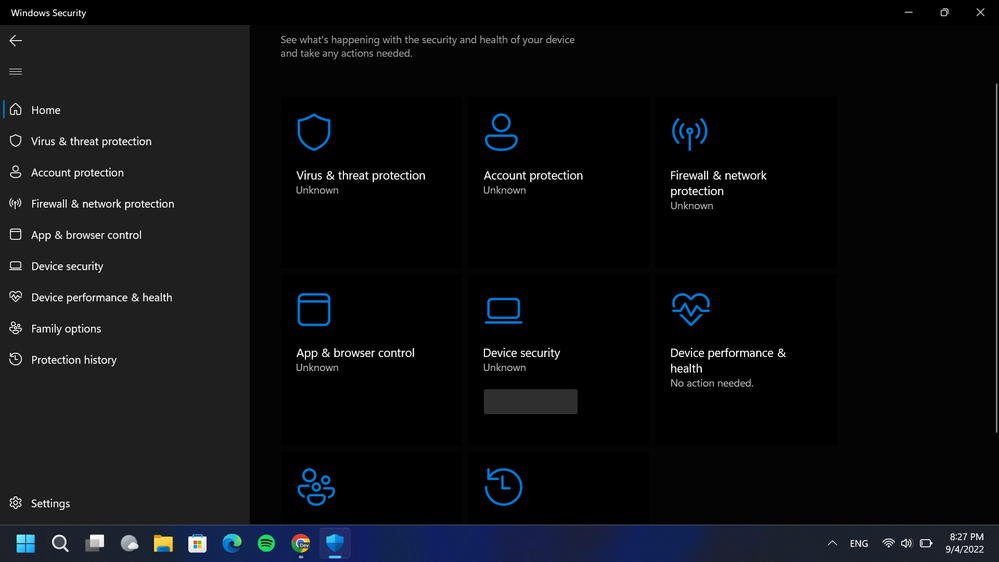999x562 pixels.
Task: Launch Microsoft Edge from taskbar
Action: click(232, 544)
